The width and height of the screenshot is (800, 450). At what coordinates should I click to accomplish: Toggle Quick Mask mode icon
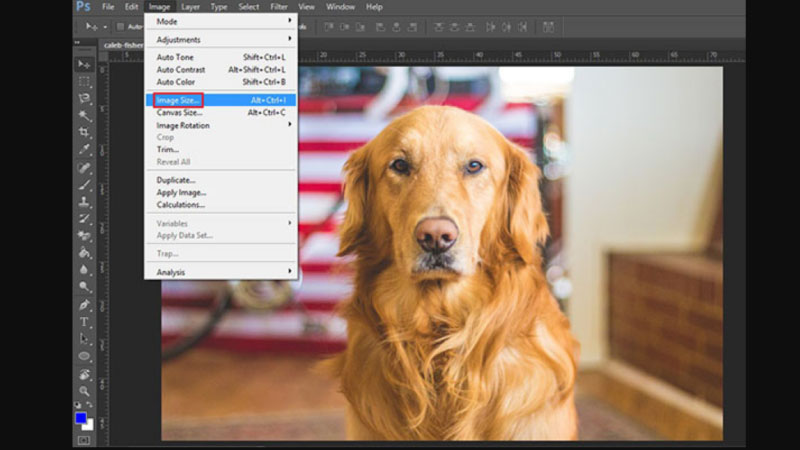84,440
